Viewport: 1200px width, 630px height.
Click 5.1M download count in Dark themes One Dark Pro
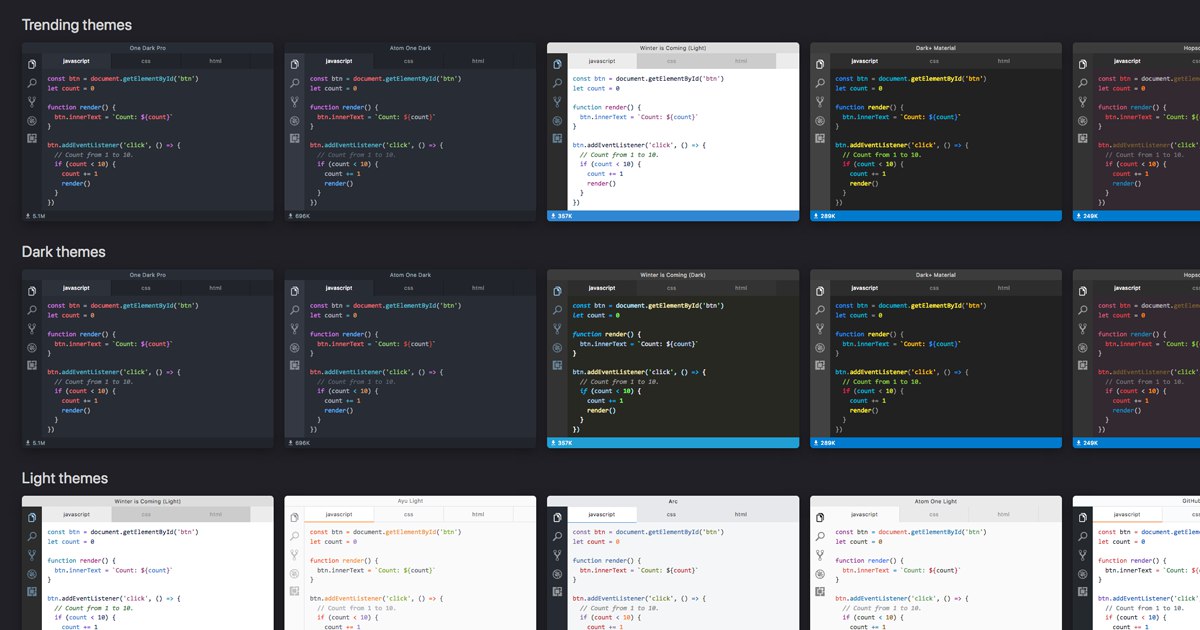38,443
